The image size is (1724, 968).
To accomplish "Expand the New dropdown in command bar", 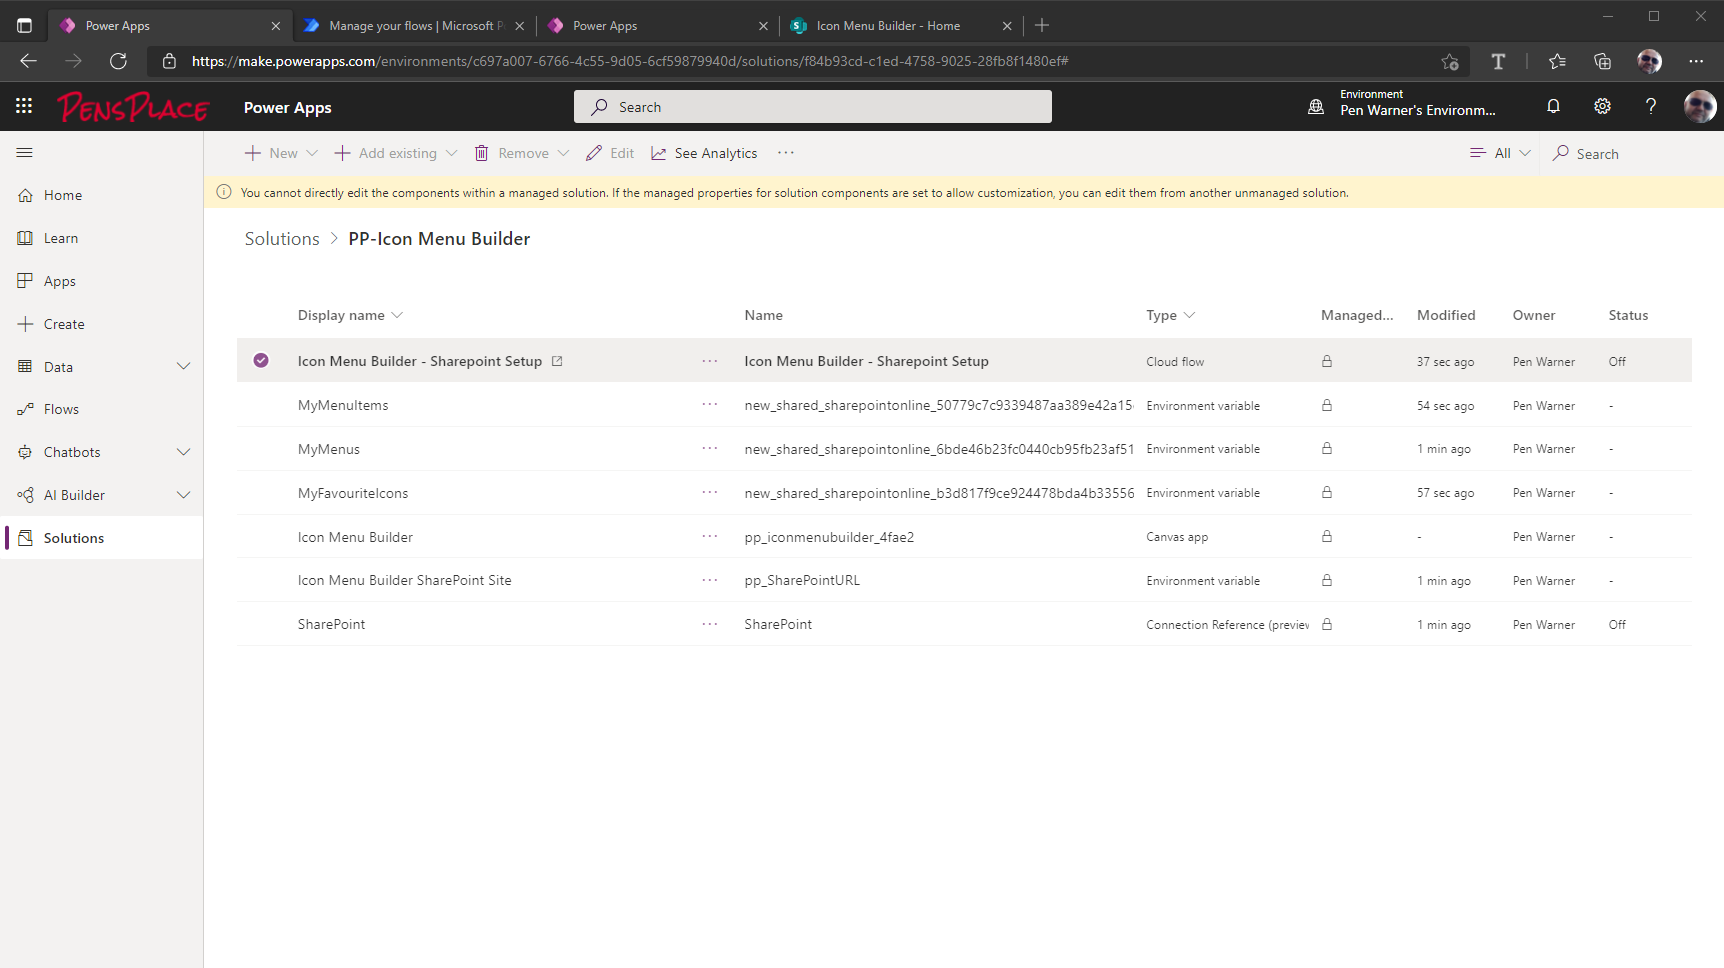I will coord(312,153).
